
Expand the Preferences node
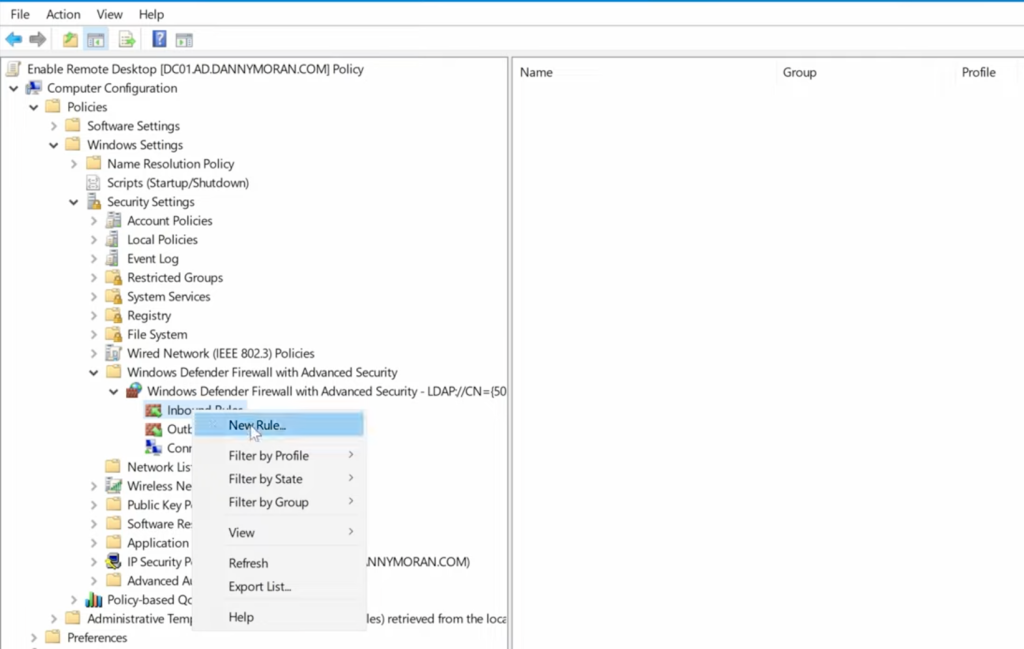click(35, 637)
